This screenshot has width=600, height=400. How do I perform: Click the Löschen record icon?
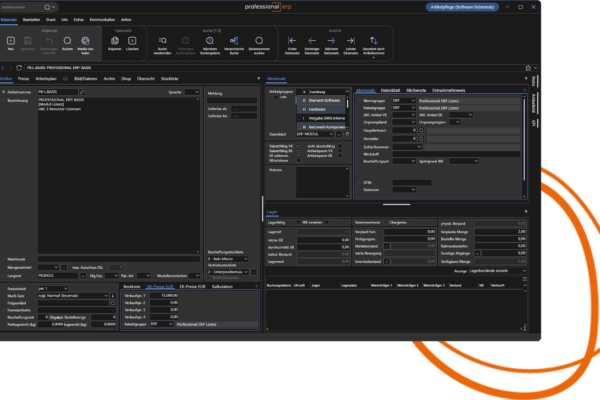[x=132, y=41]
